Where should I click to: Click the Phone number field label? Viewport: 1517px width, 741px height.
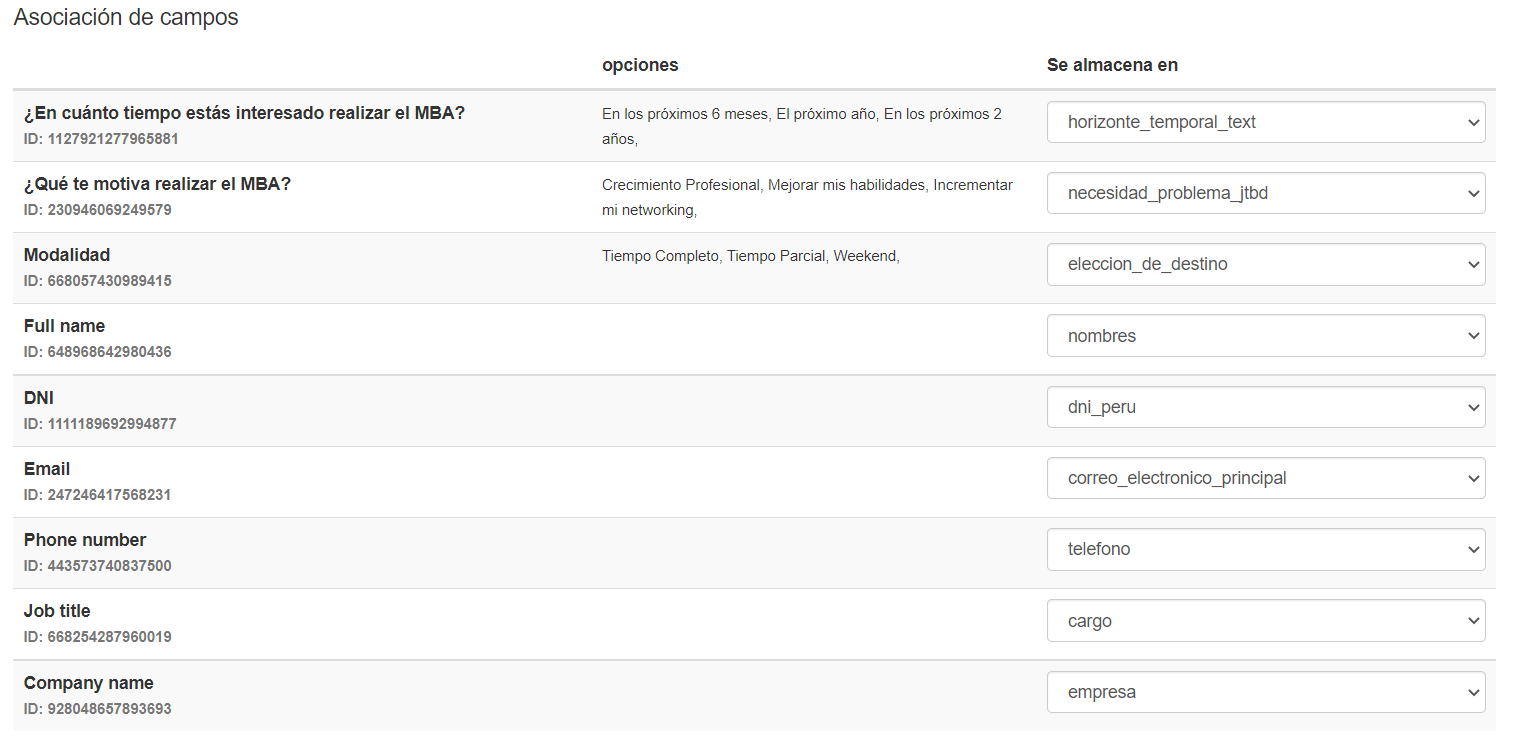click(x=85, y=540)
